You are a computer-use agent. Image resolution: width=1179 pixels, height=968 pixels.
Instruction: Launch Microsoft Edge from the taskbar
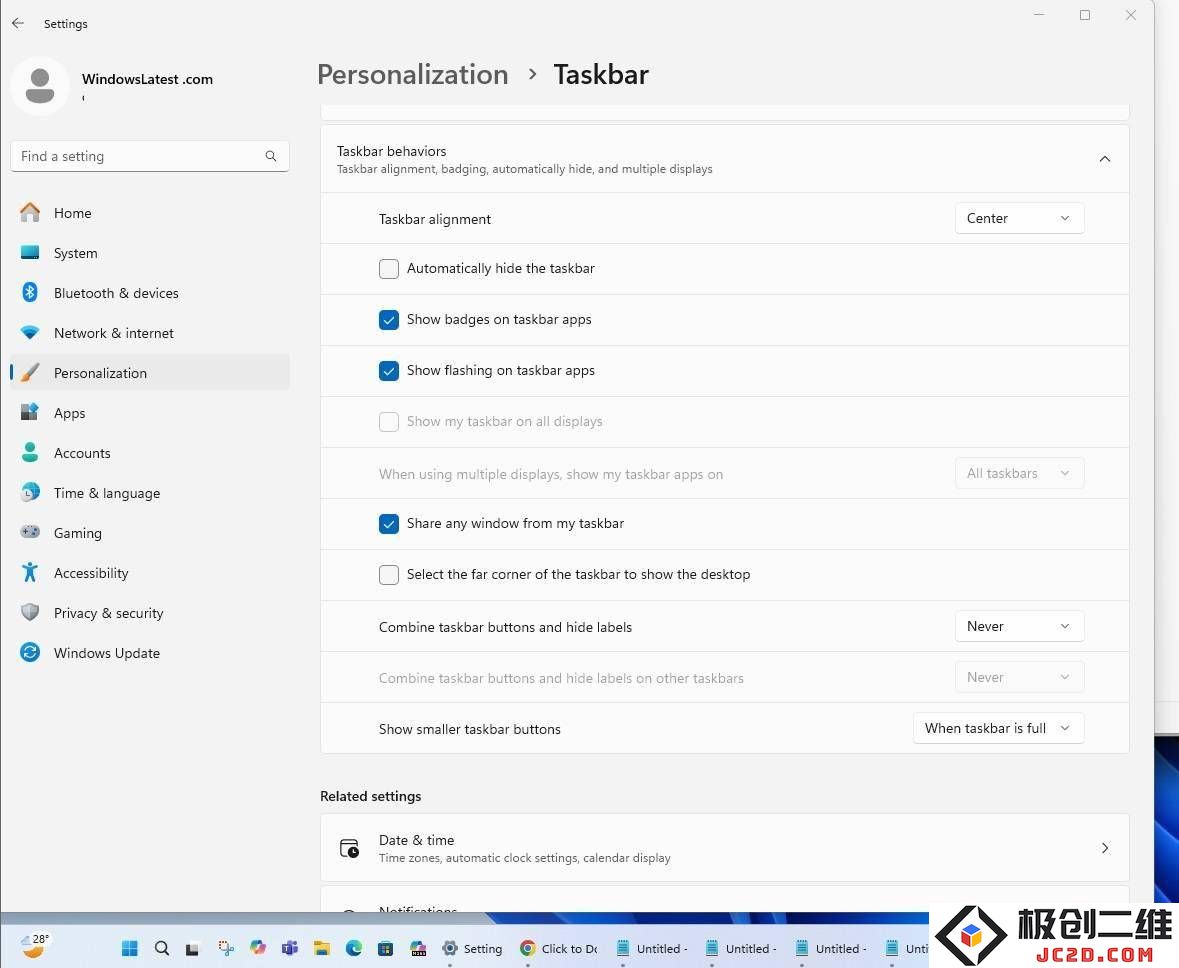[x=353, y=948]
